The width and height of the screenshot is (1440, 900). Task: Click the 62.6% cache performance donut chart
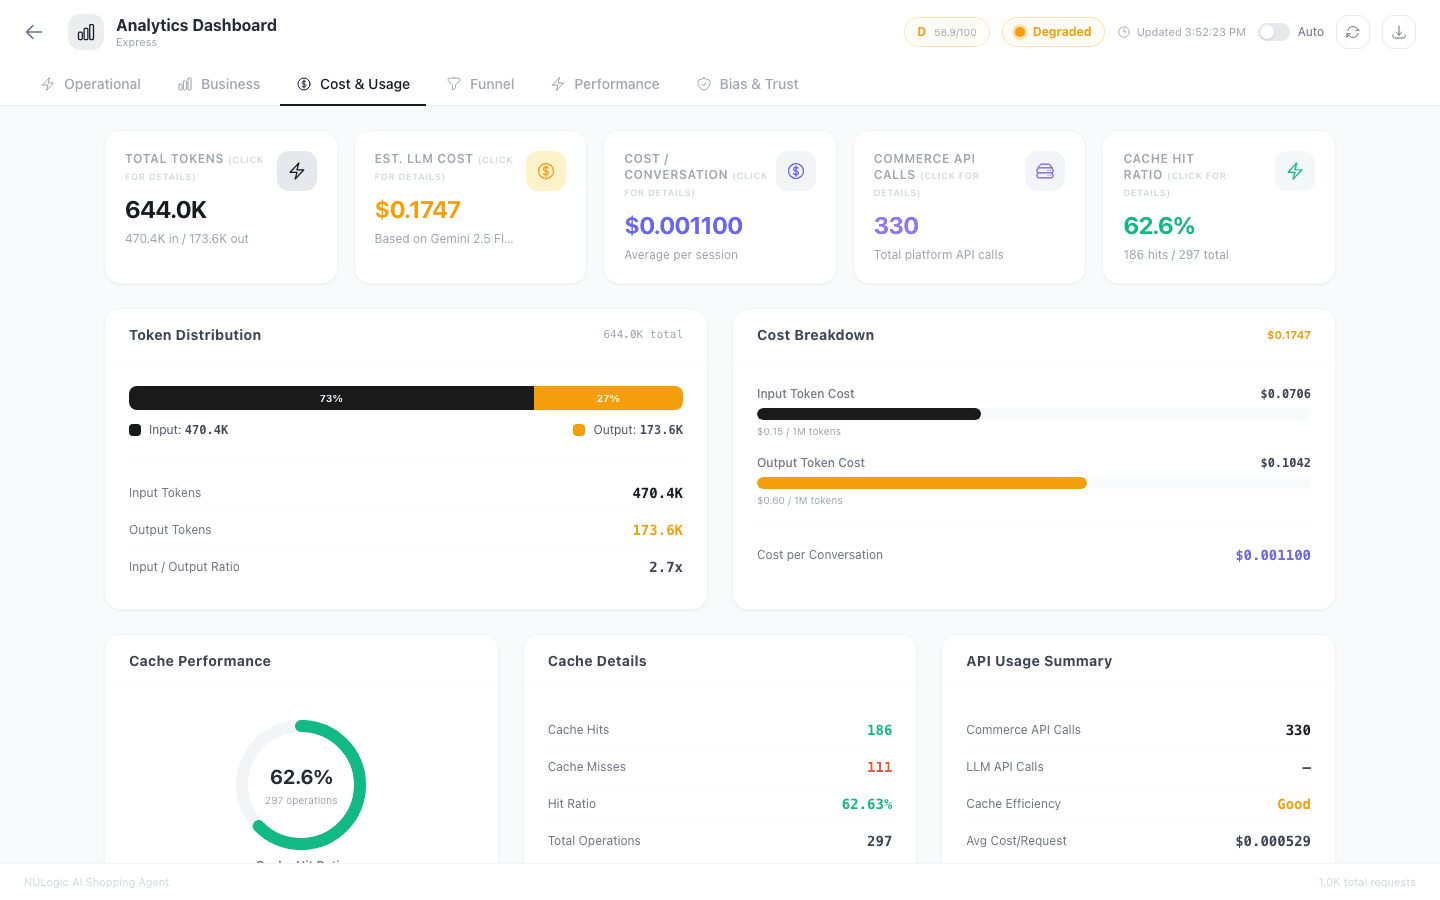(x=301, y=785)
